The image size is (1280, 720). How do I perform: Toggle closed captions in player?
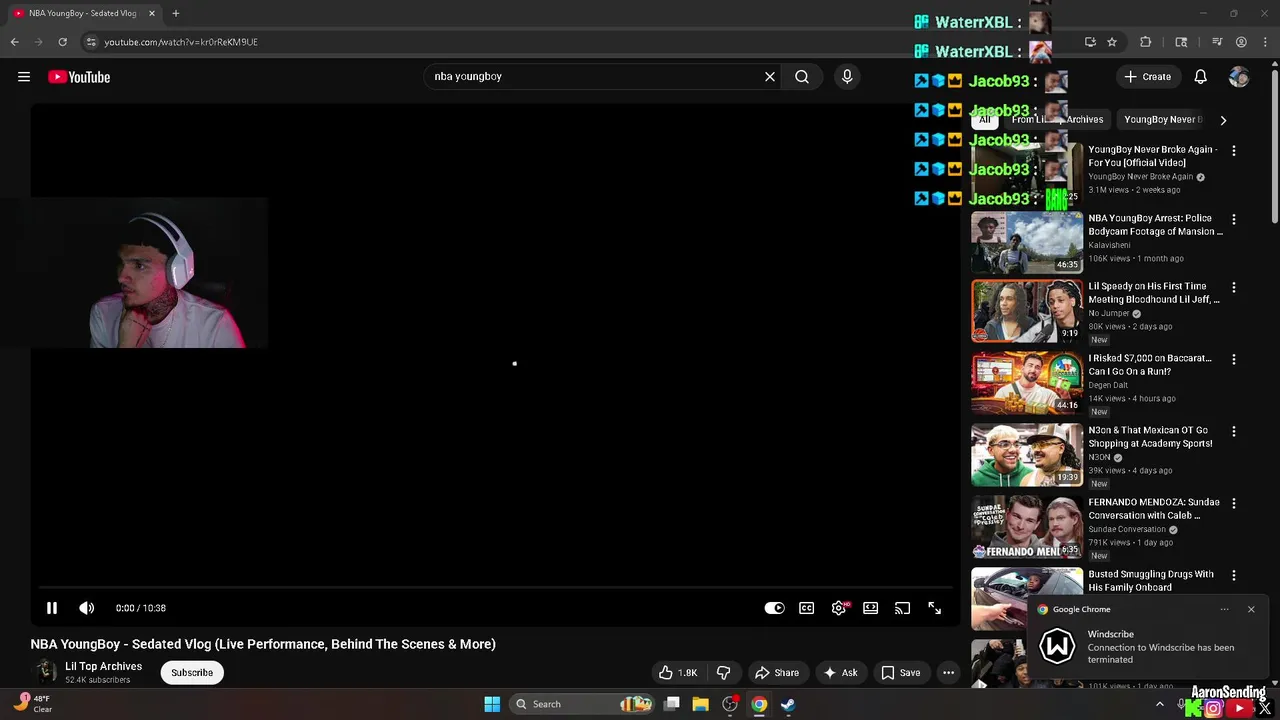(807, 608)
